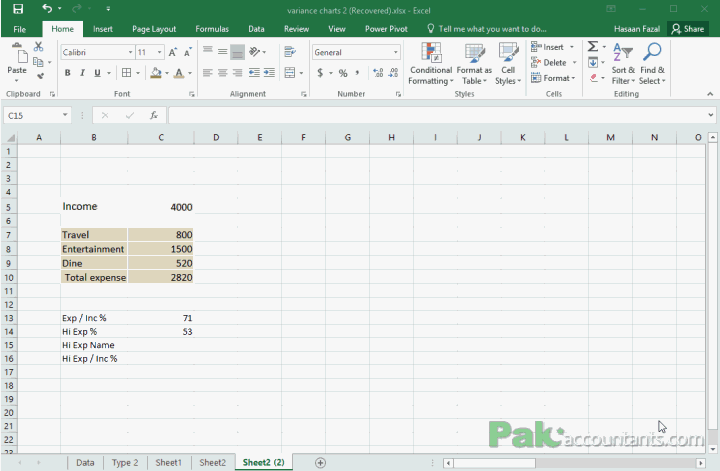Click the Merge & Center icon

290,73
